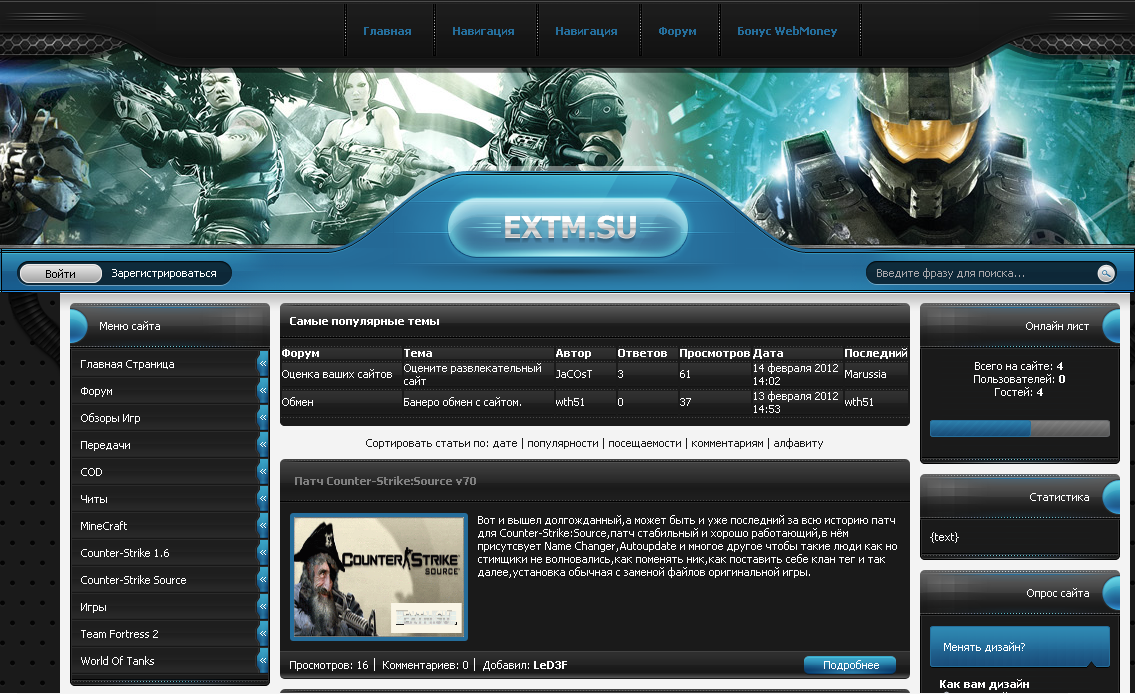Viewport: 1136px width, 694px height.
Task: Click the arrow icon beside Передачи
Action: pos(263,445)
